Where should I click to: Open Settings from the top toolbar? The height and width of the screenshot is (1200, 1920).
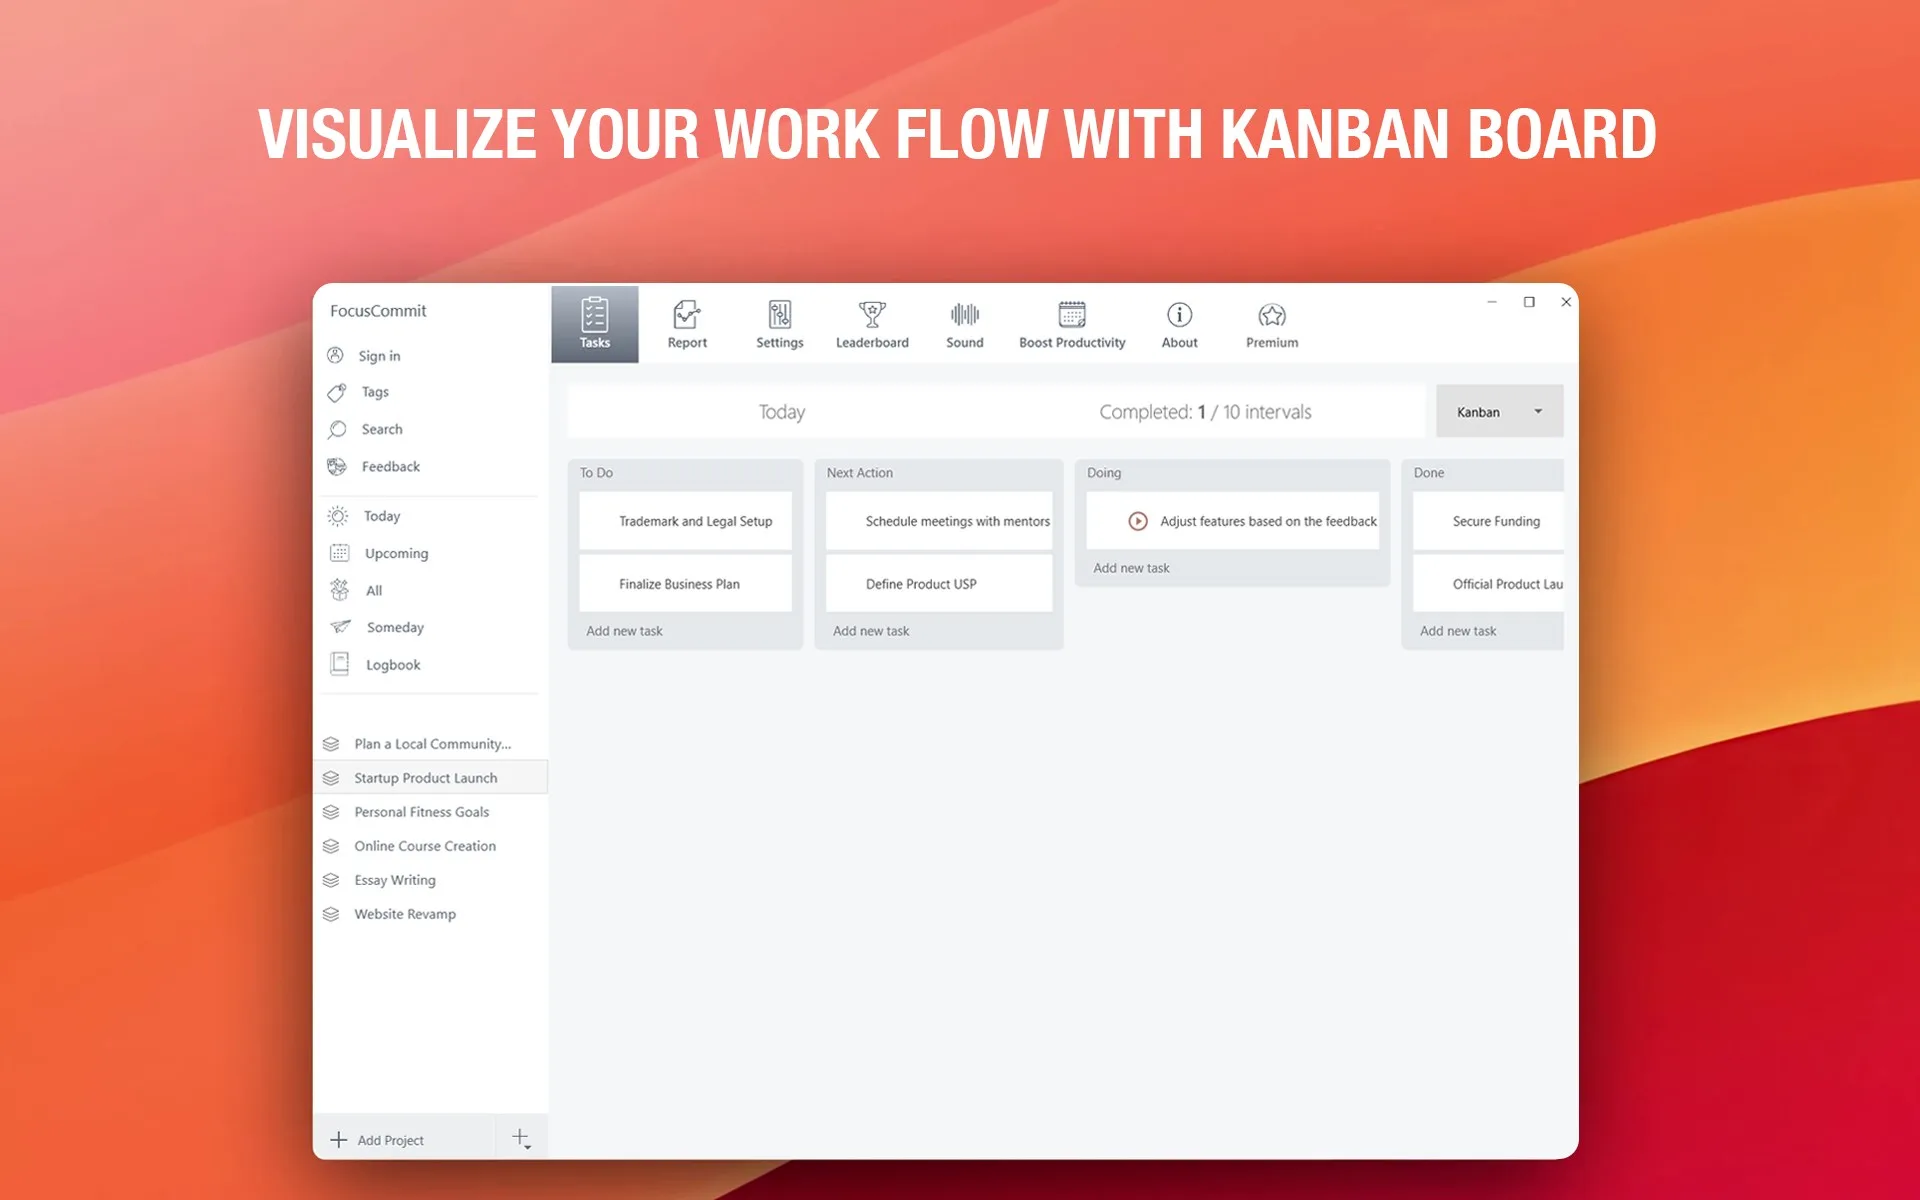(x=779, y=325)
